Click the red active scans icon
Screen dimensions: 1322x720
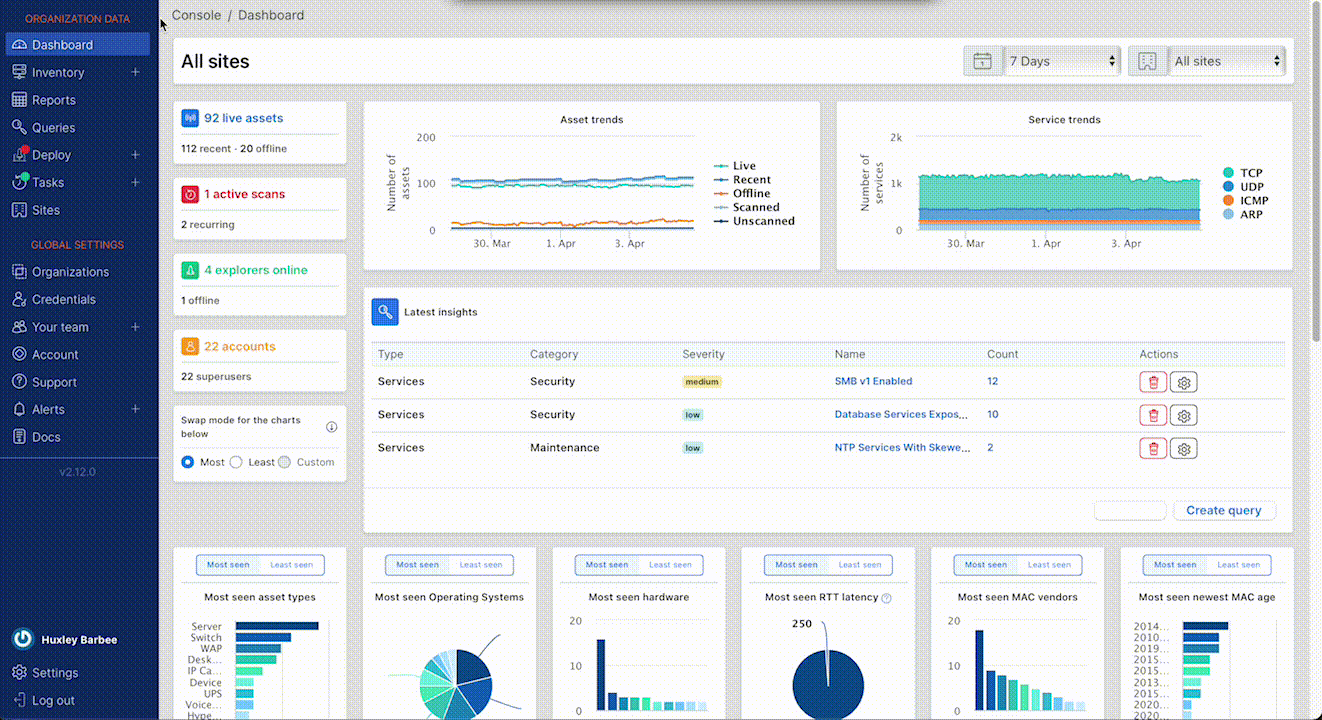pyautogui.click(x=190, y=194)
